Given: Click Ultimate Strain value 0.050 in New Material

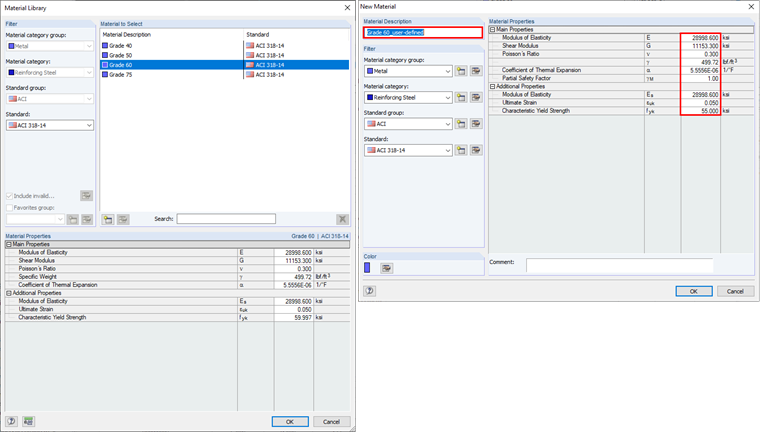Looking at the screenshot, I should (x=700, y=103).
